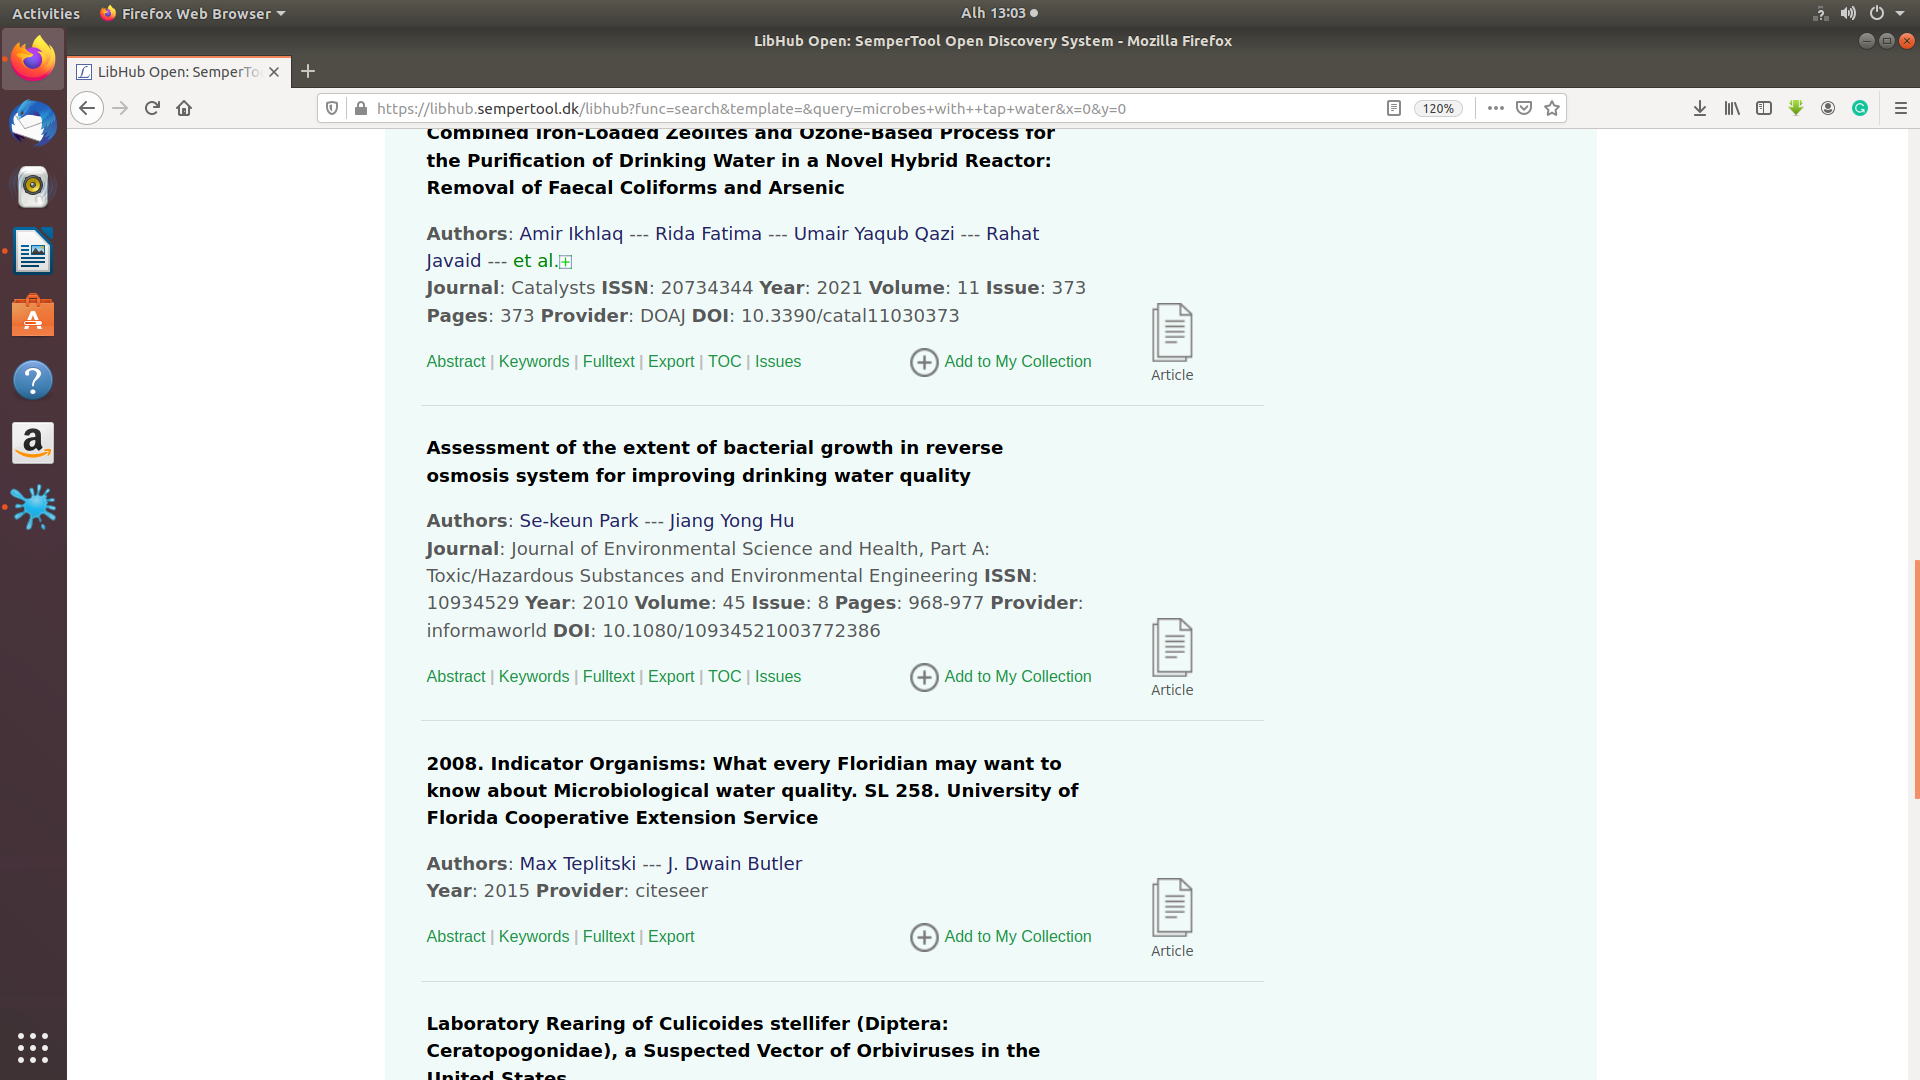Screen dimensions: 1920x1080
Task: Open a new tab with the plus button
Action: tap(308, 71)
